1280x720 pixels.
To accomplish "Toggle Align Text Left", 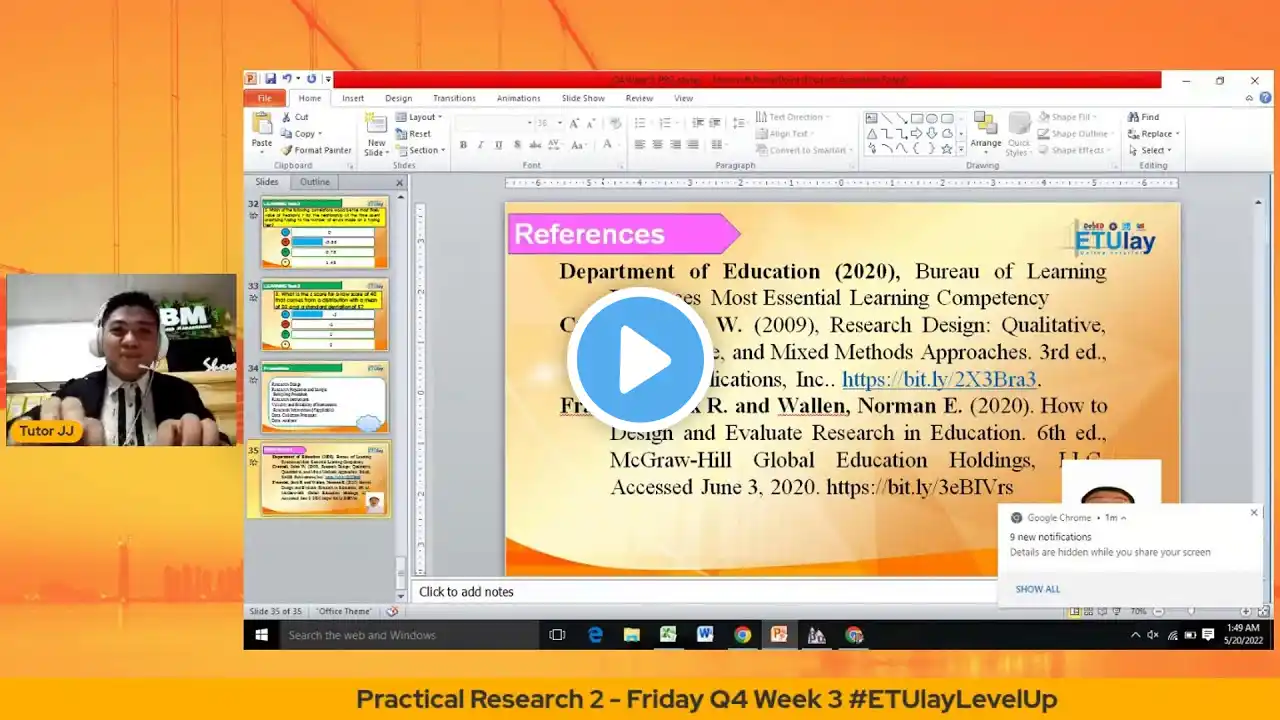I will [x=639, y=145].
